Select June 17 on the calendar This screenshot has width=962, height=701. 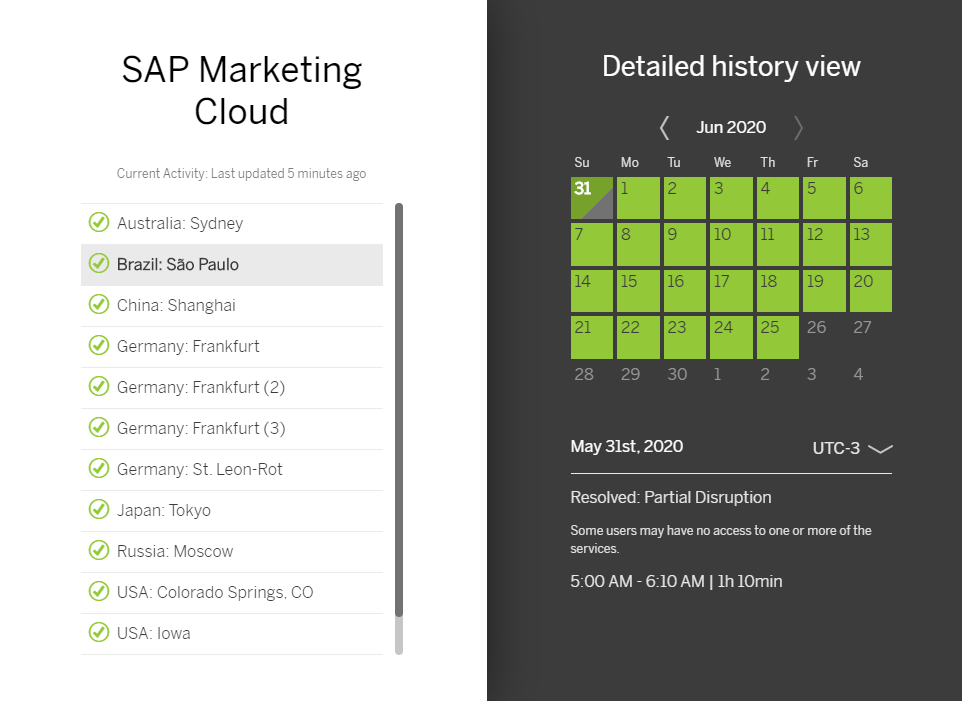point(731,291)
